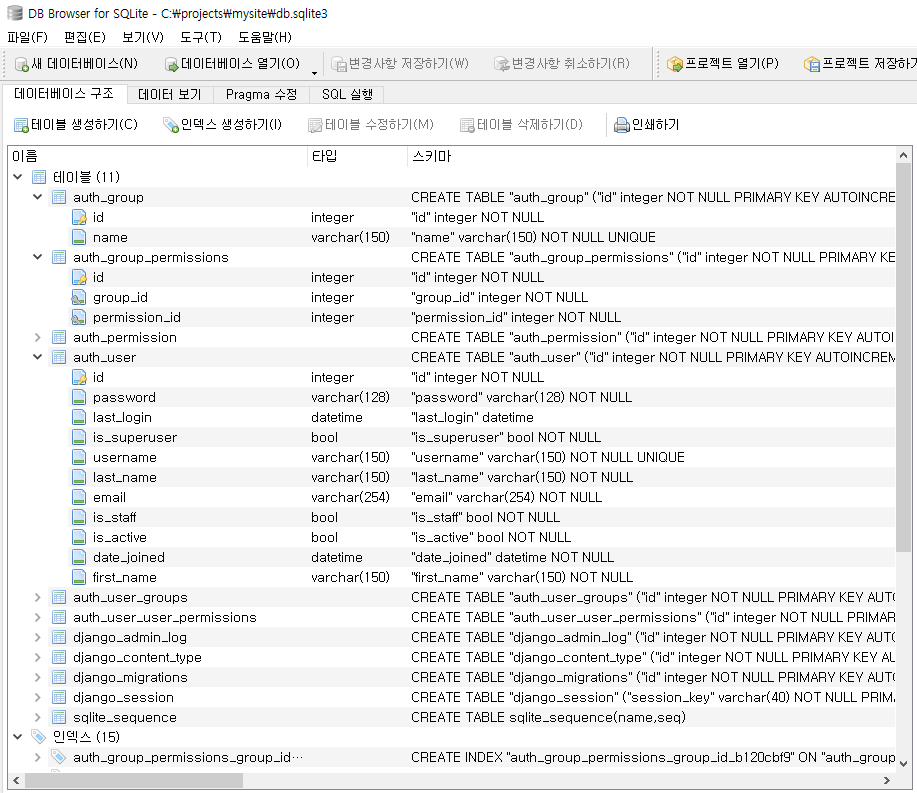Click the 이름 column header

point(158,156)
